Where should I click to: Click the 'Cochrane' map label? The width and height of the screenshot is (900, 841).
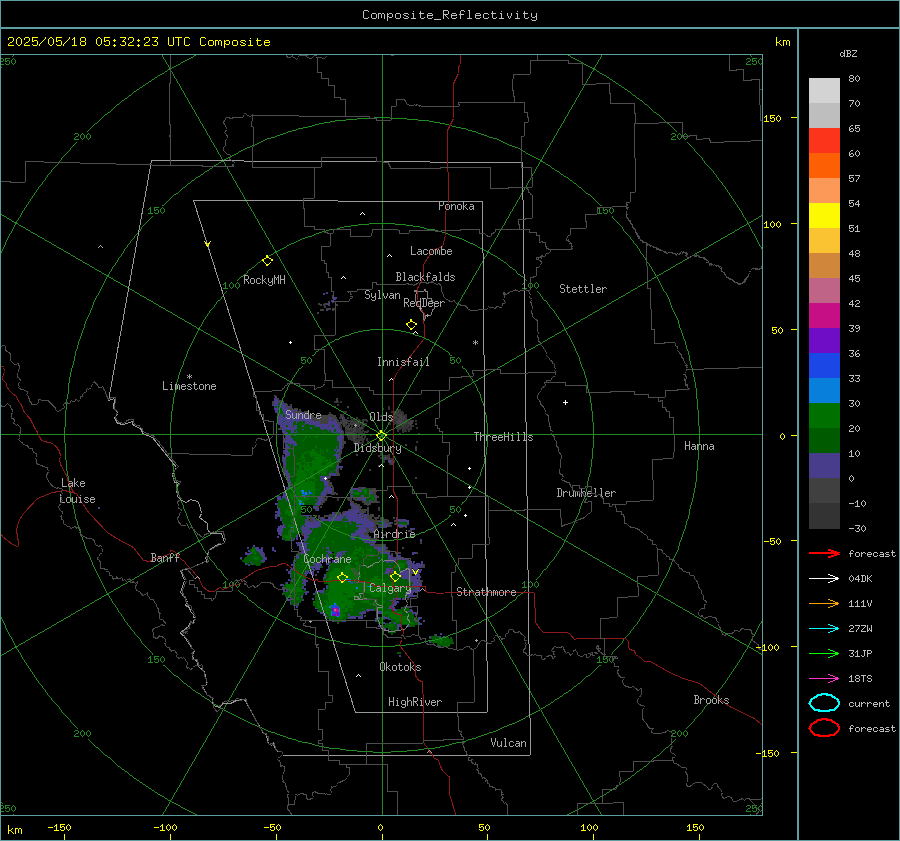(x=327, y=559)
